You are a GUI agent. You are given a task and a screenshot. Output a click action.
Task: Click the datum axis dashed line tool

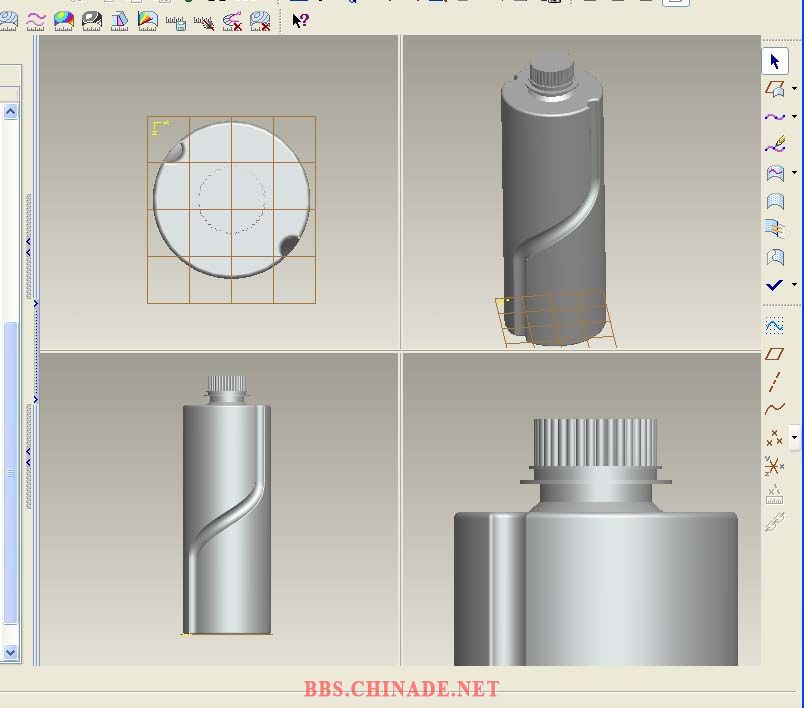click(x=775, y=382)
